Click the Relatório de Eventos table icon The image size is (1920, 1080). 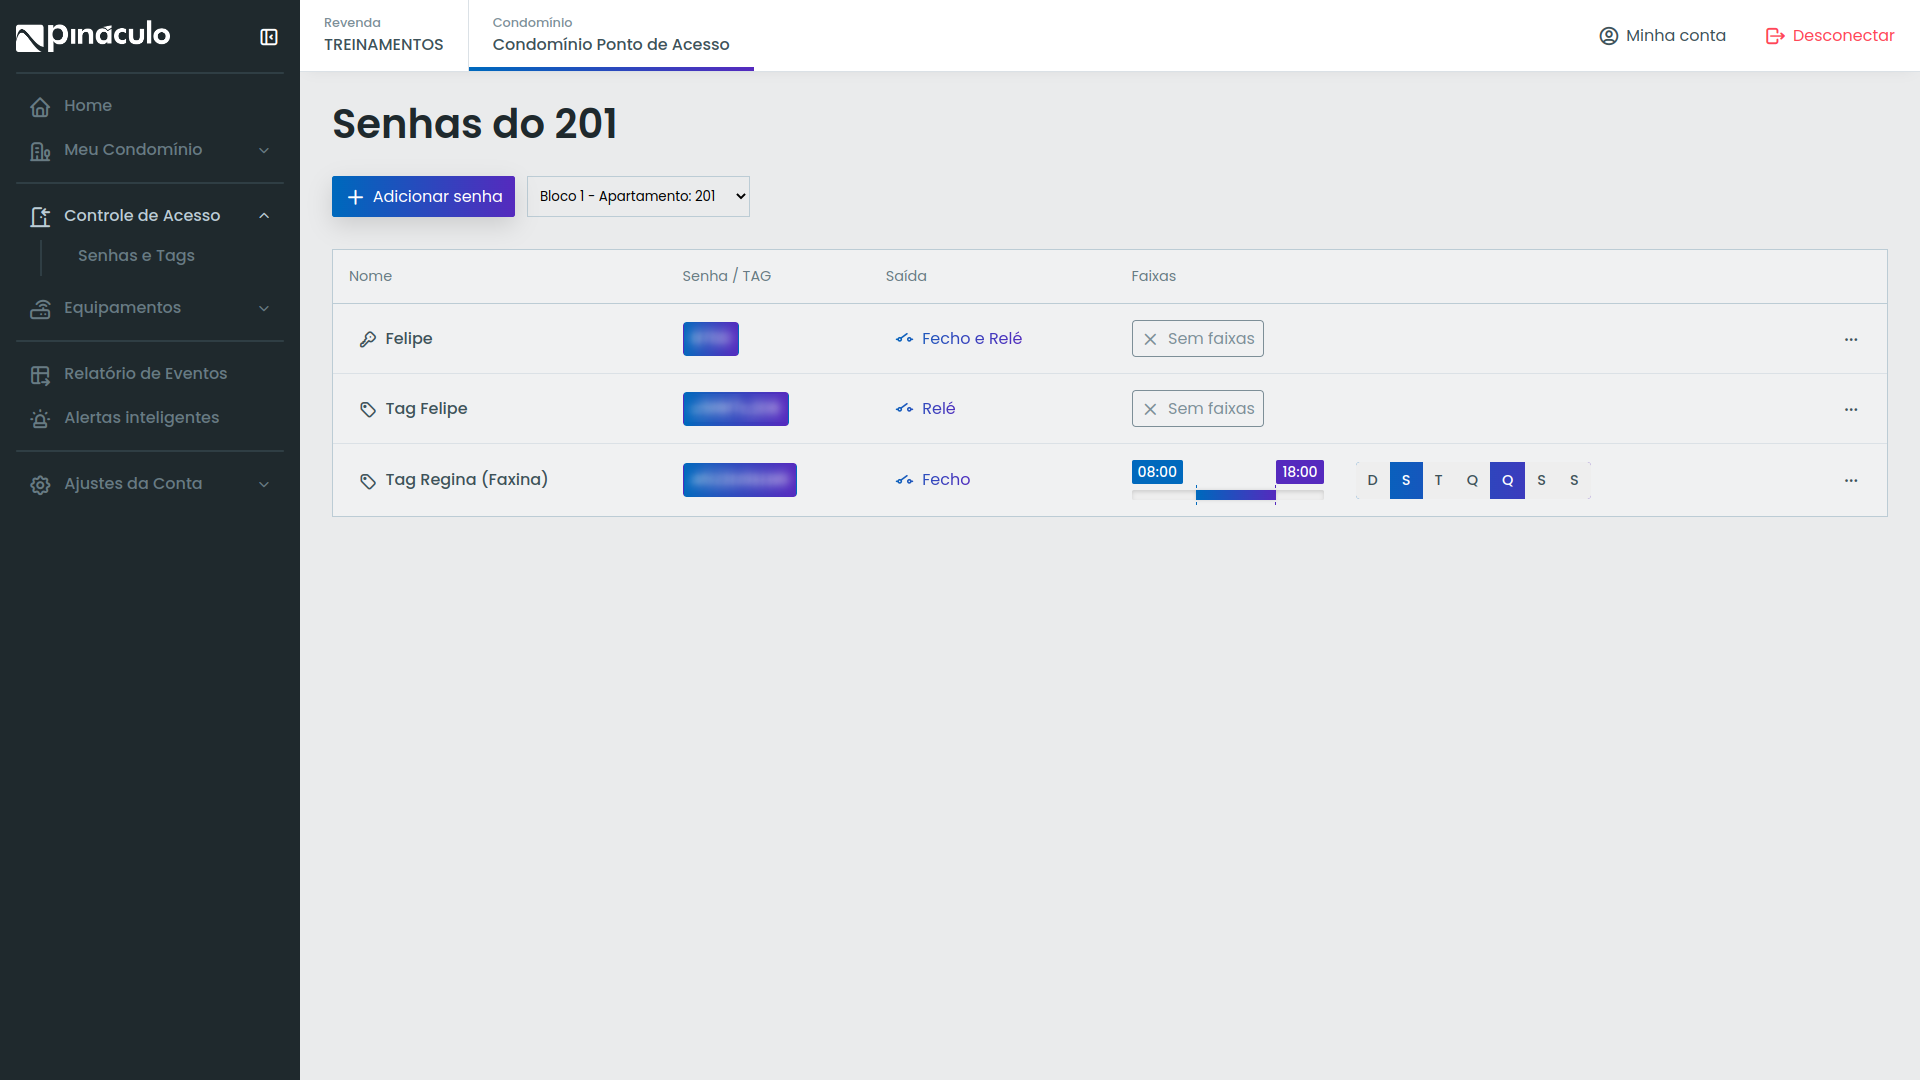[40, 375]
